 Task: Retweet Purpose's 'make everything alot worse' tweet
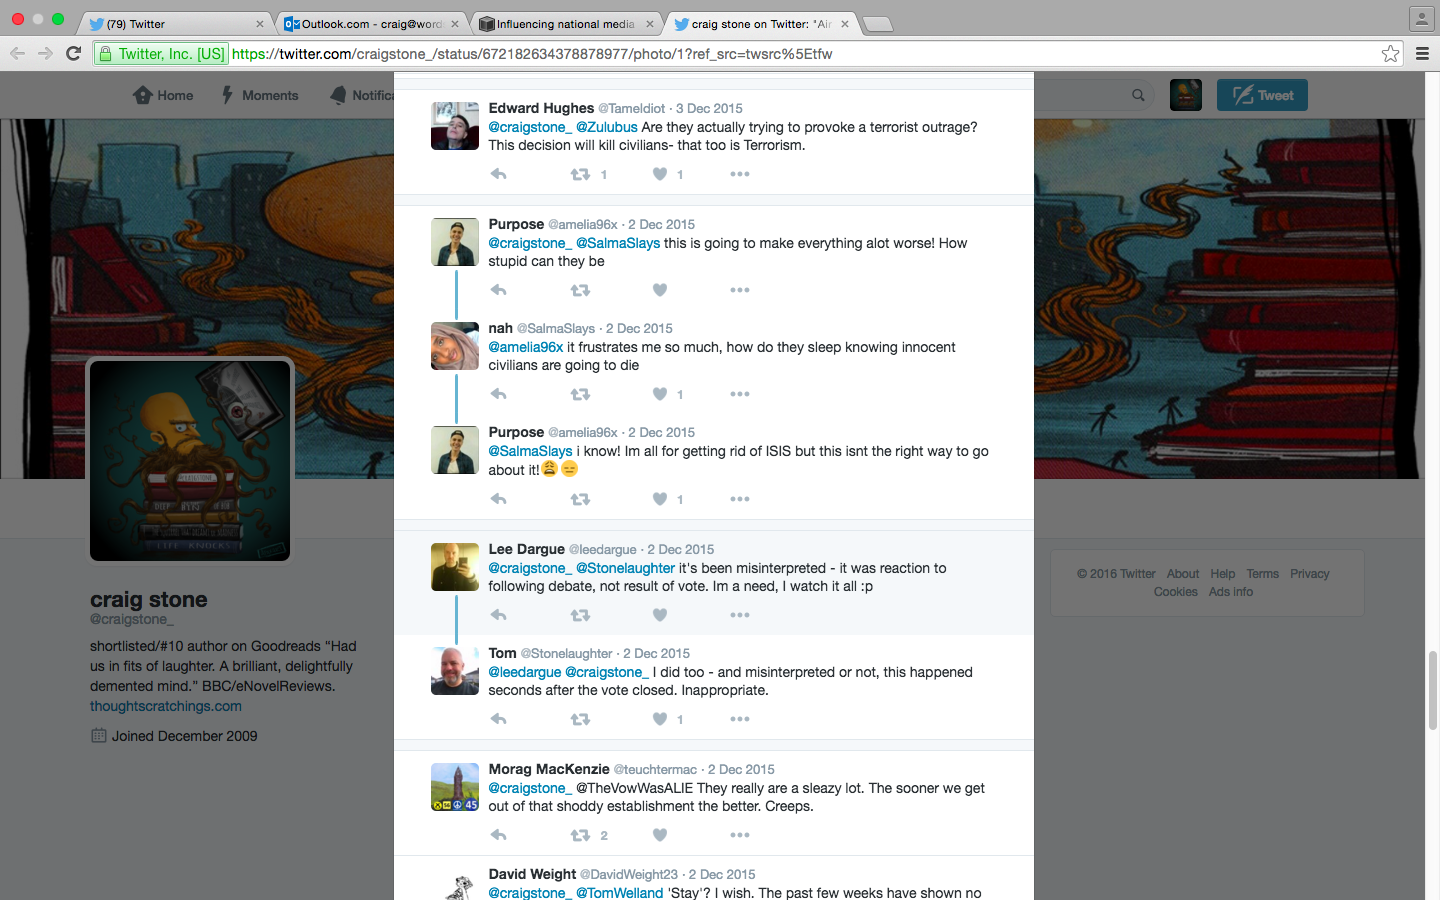[x=580, y=290]
